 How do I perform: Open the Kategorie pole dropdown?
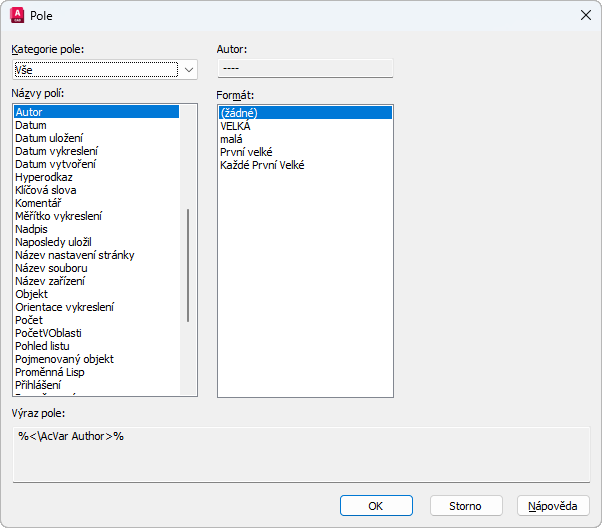coord(189,70)
